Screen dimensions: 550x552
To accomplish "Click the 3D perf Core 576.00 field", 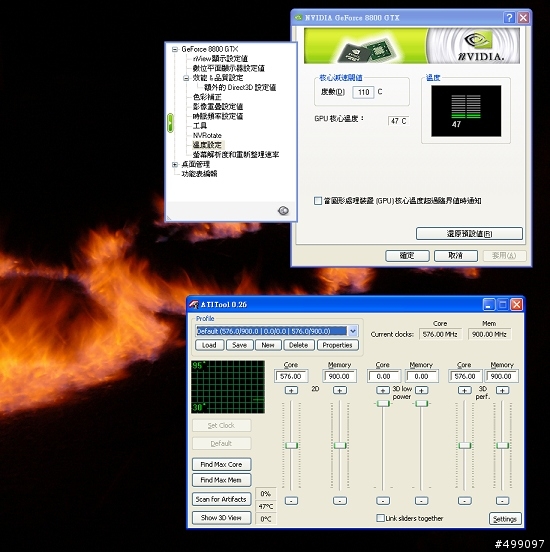I will [465, 376].
